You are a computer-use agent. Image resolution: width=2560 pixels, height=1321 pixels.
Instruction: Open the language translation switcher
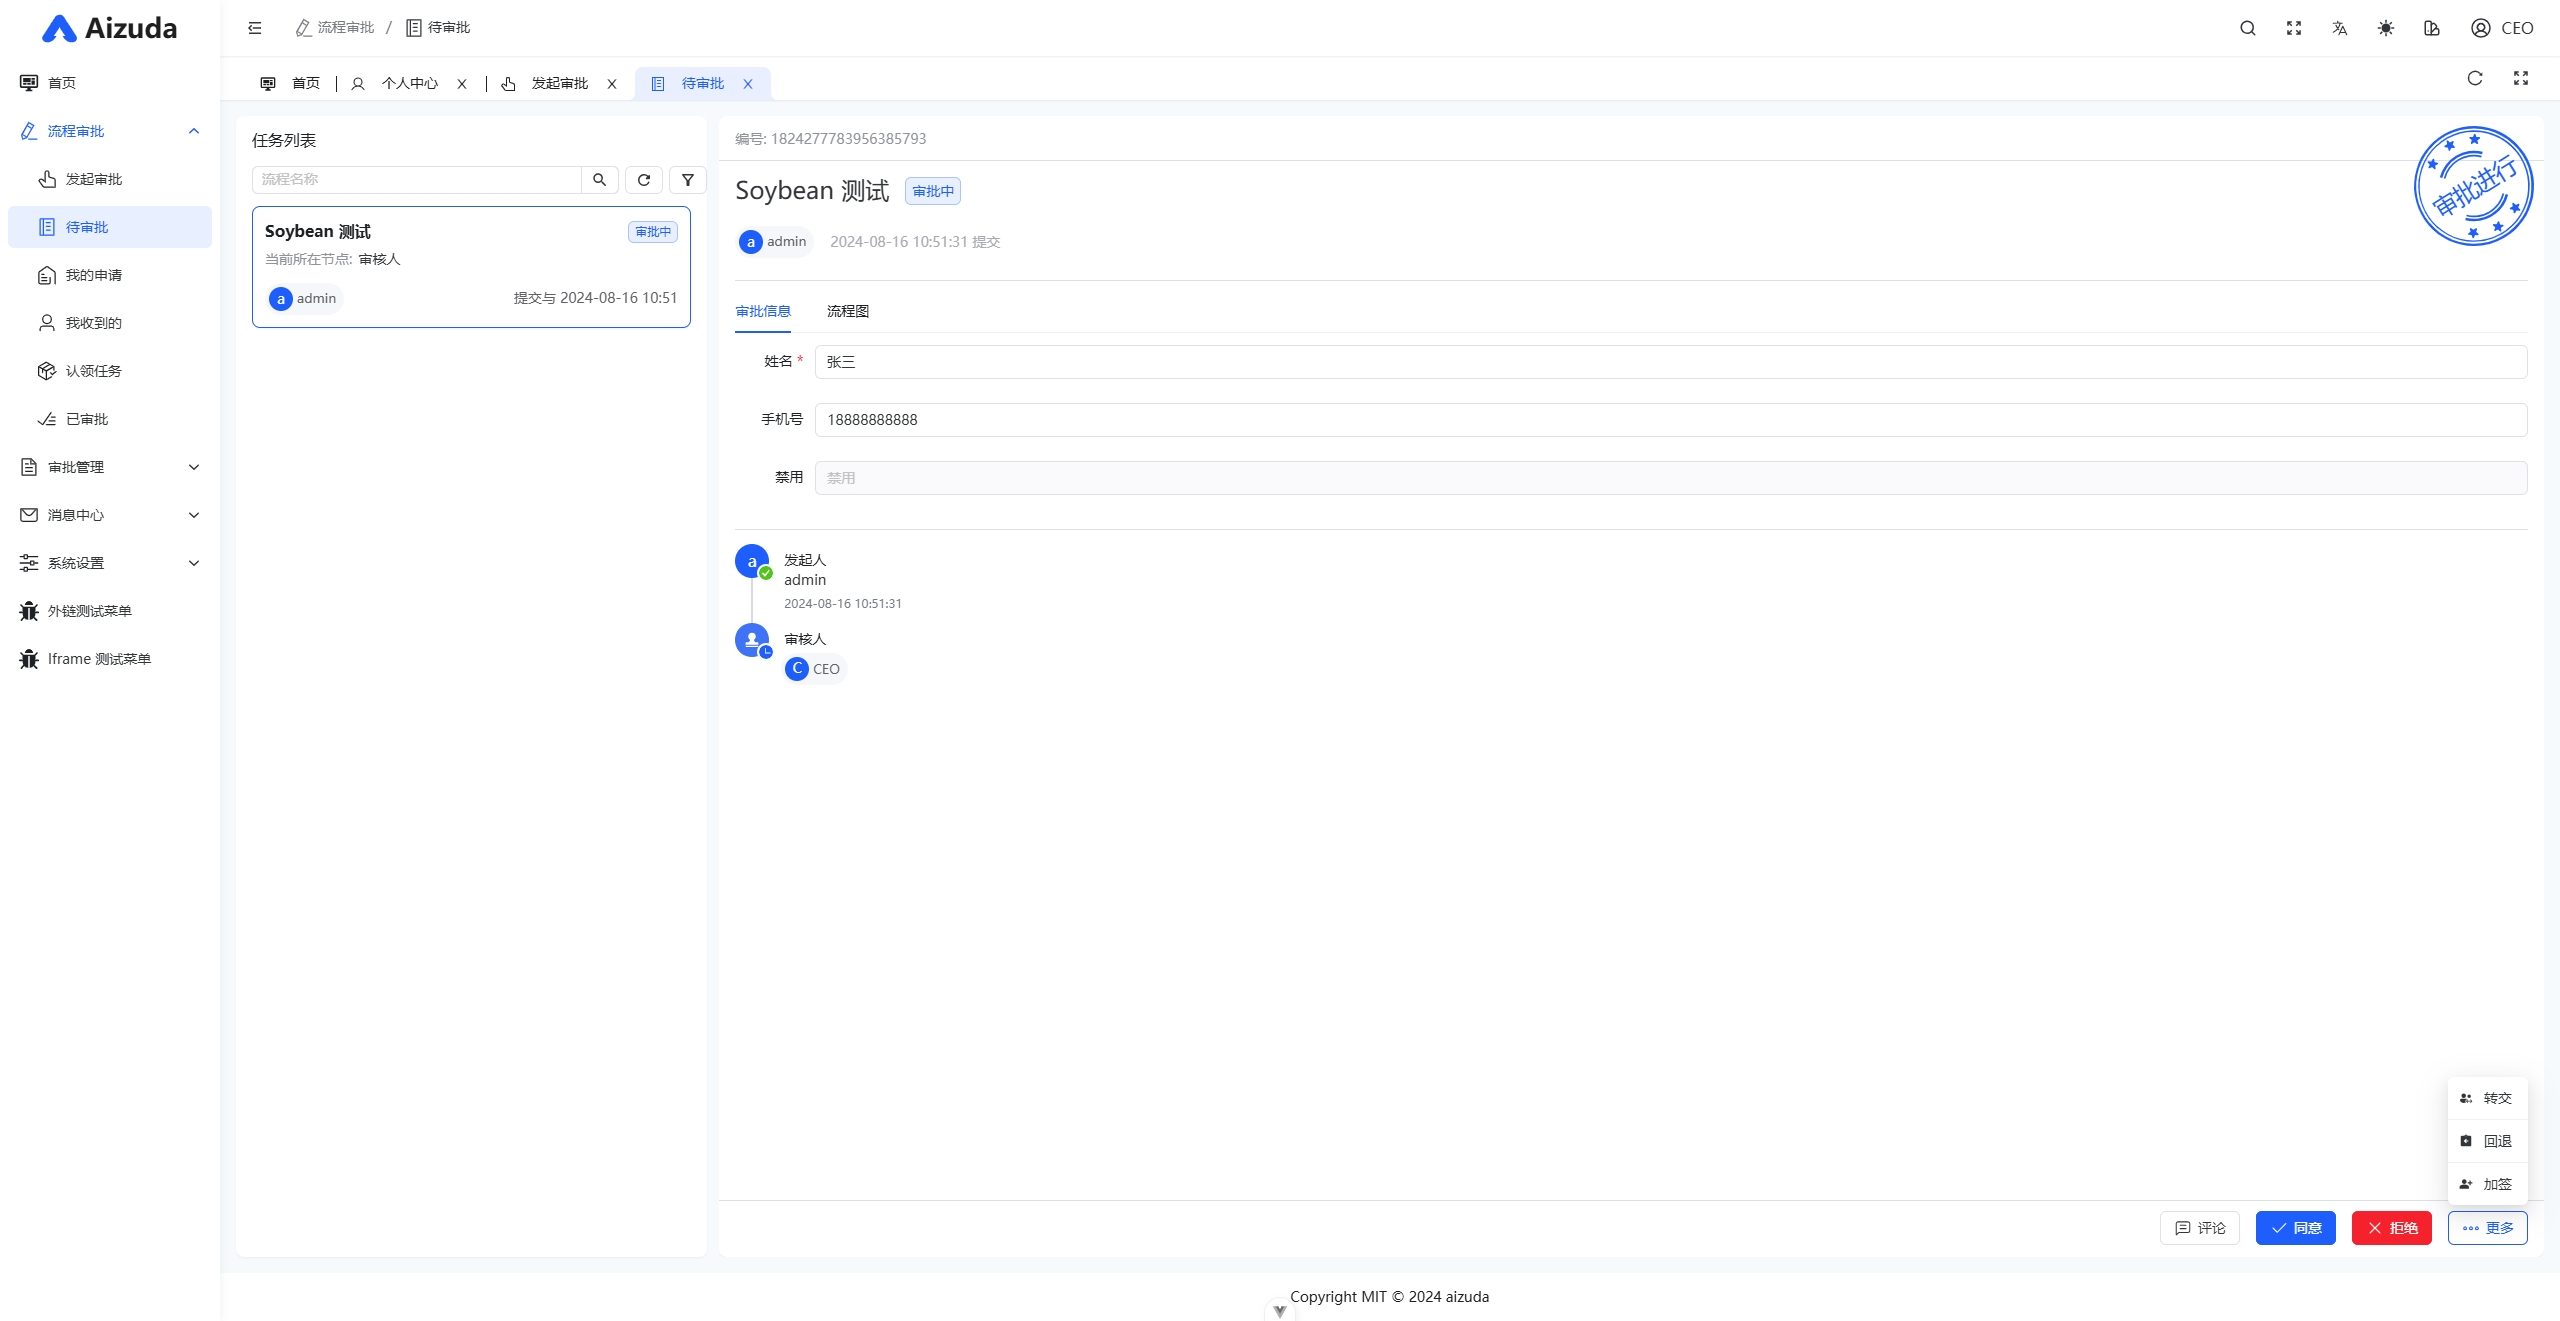click(2339, 28)
